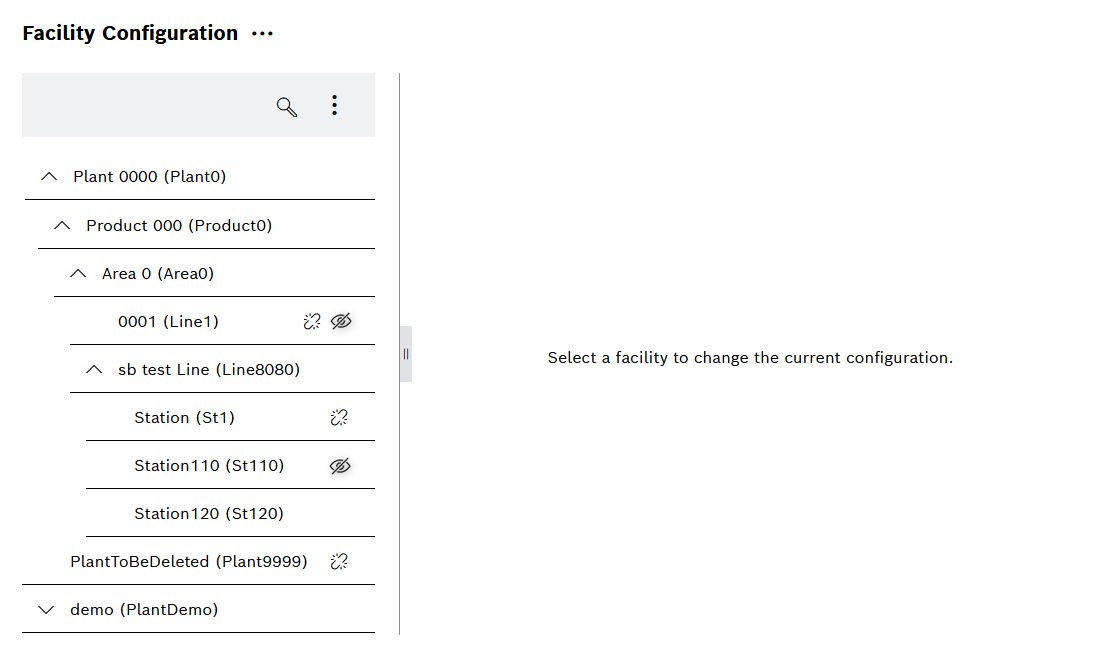
Task: Select Station120 (St120) in the tree
Action: coord(209,514)
